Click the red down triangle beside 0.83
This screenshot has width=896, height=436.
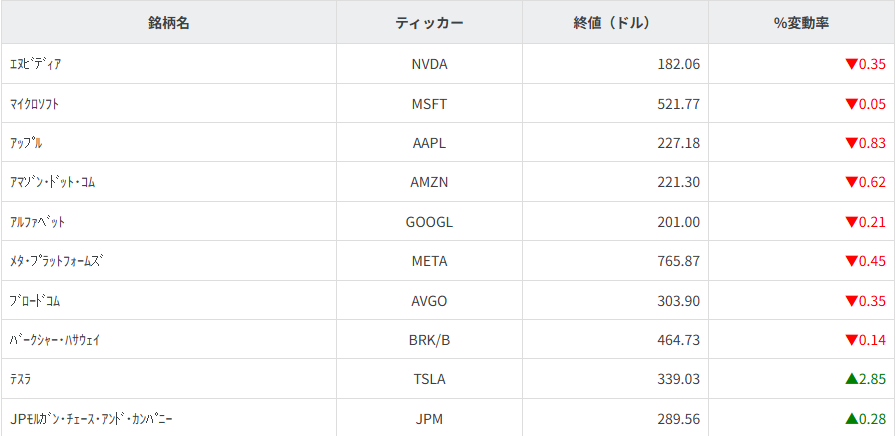851,143
